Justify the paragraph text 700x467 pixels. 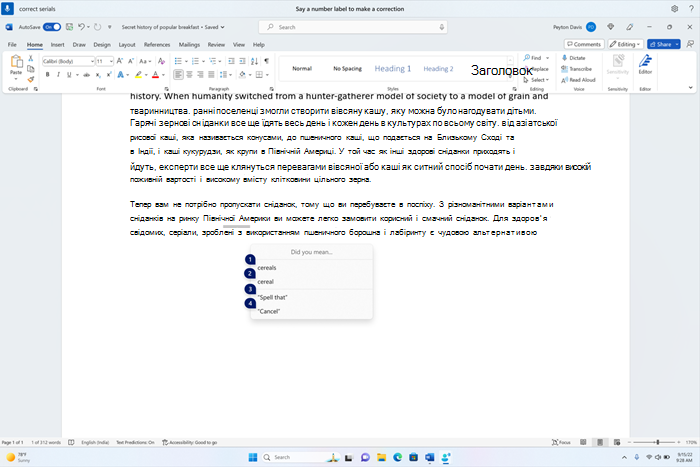(x=211, y=75)
